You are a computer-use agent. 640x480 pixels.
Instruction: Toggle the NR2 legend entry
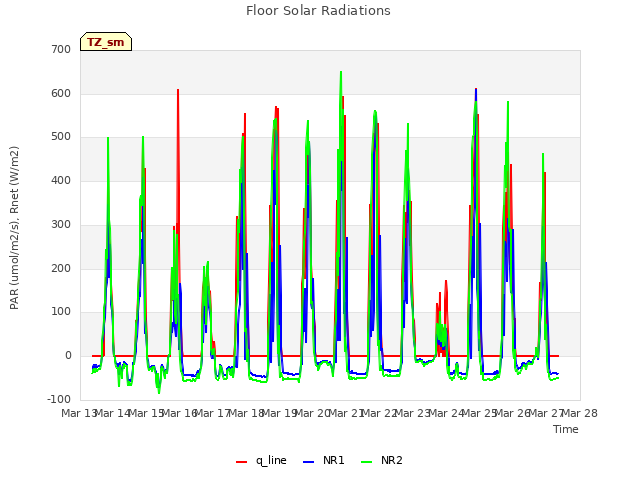(x=382, y=460)
